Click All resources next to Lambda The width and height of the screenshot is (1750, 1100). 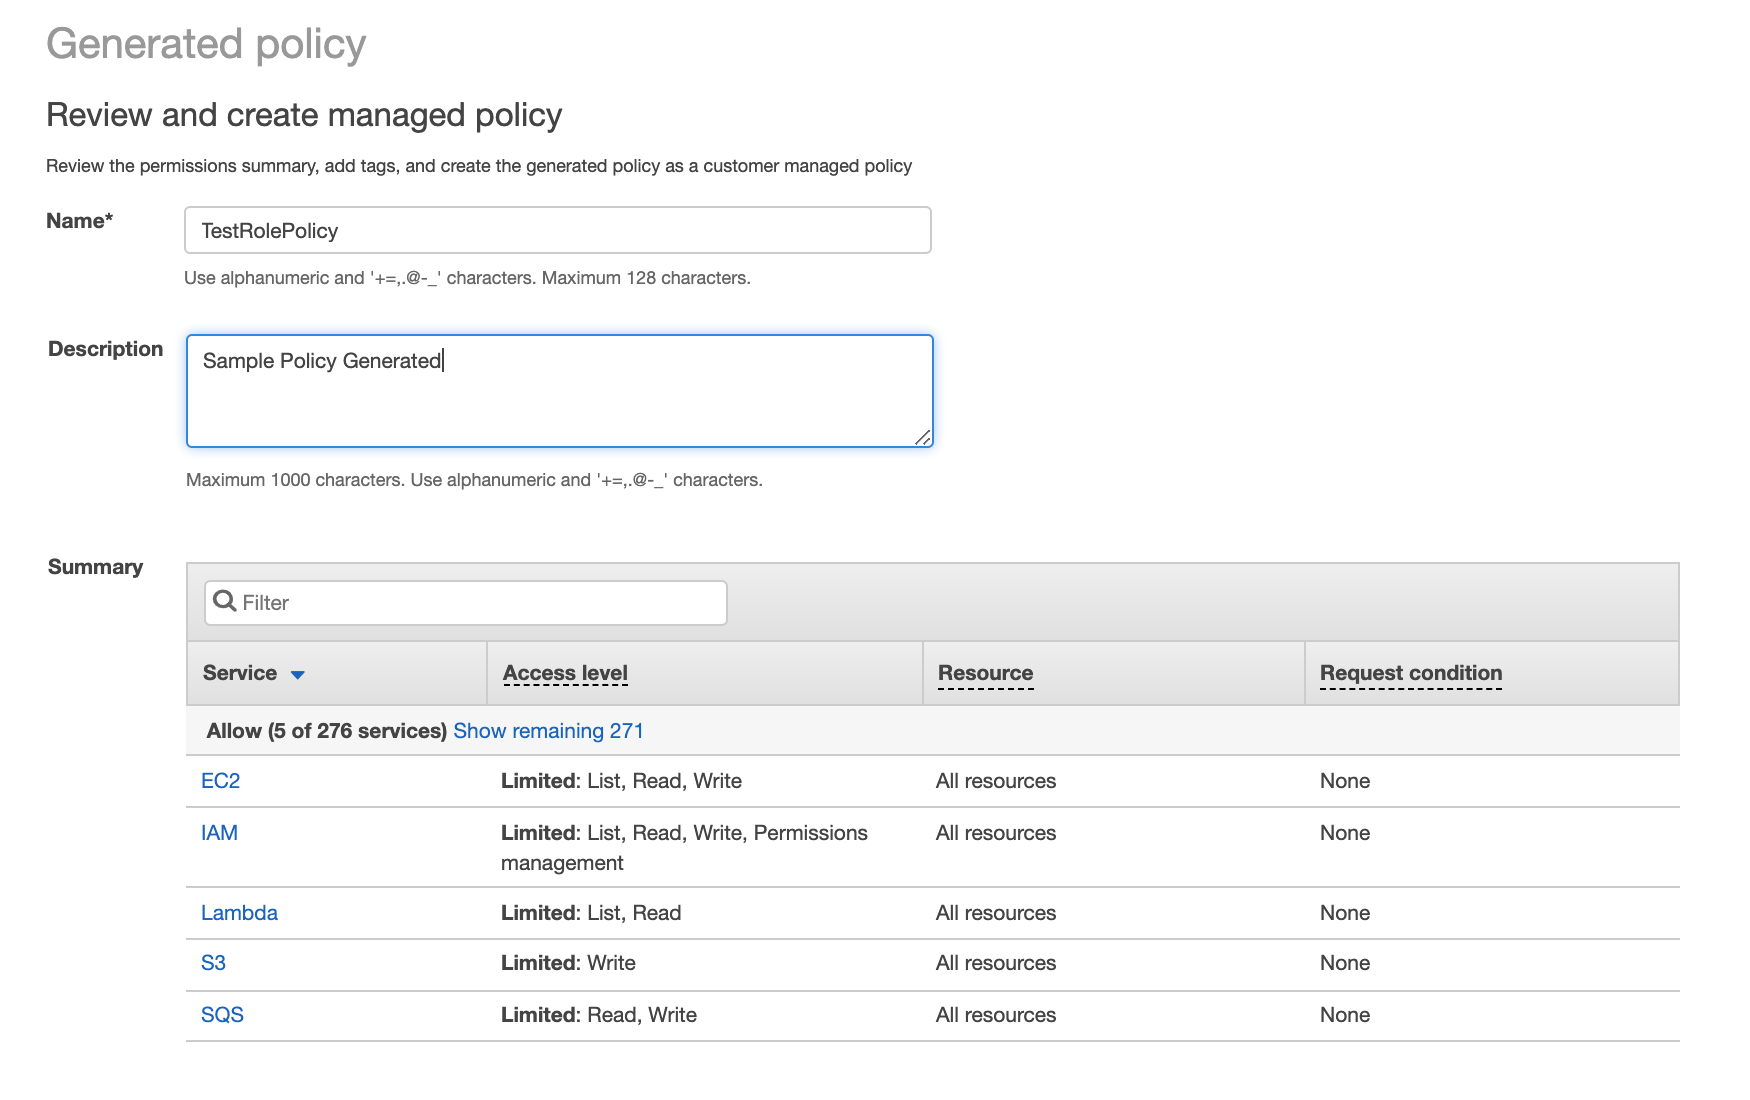(x=995, y=912)
